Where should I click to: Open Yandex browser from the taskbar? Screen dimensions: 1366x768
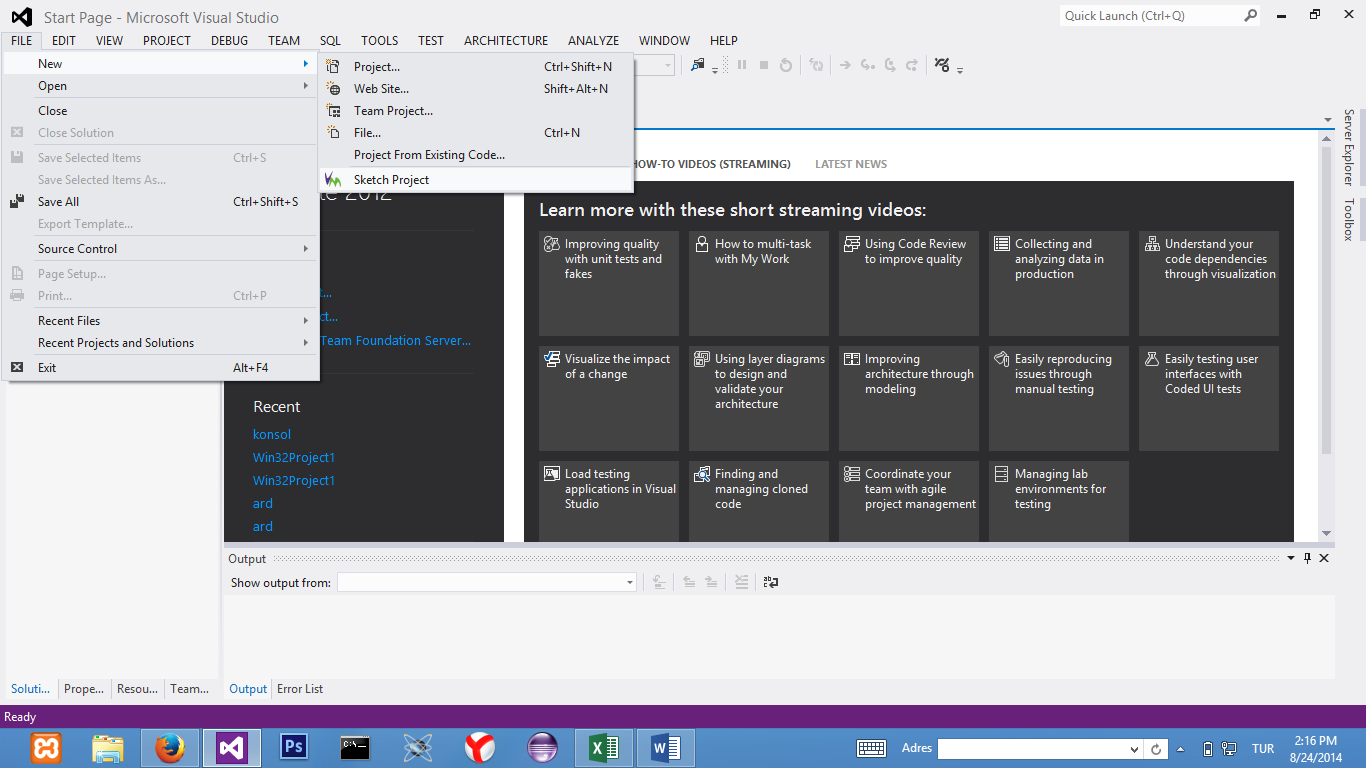[x=480, y=748]
